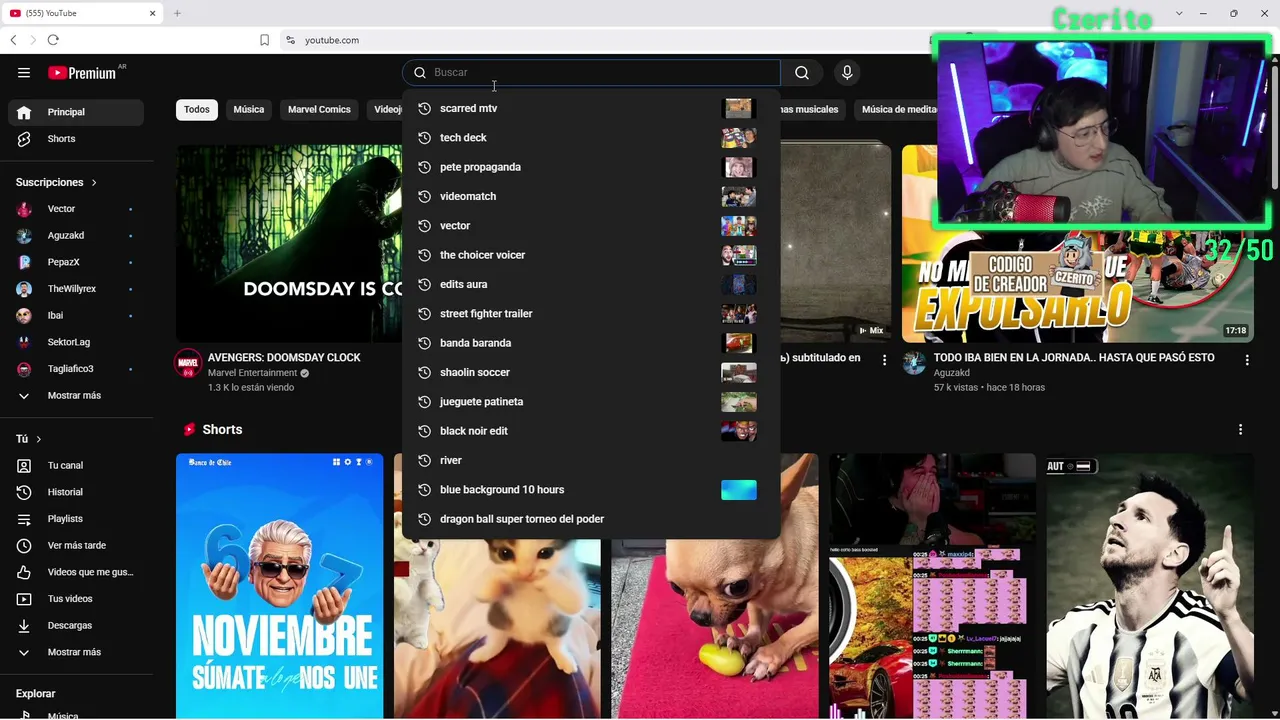This screenshot has height=720, width=1280.
Task: Open Descargas in sidebar
Action: [x=76, y=625]
